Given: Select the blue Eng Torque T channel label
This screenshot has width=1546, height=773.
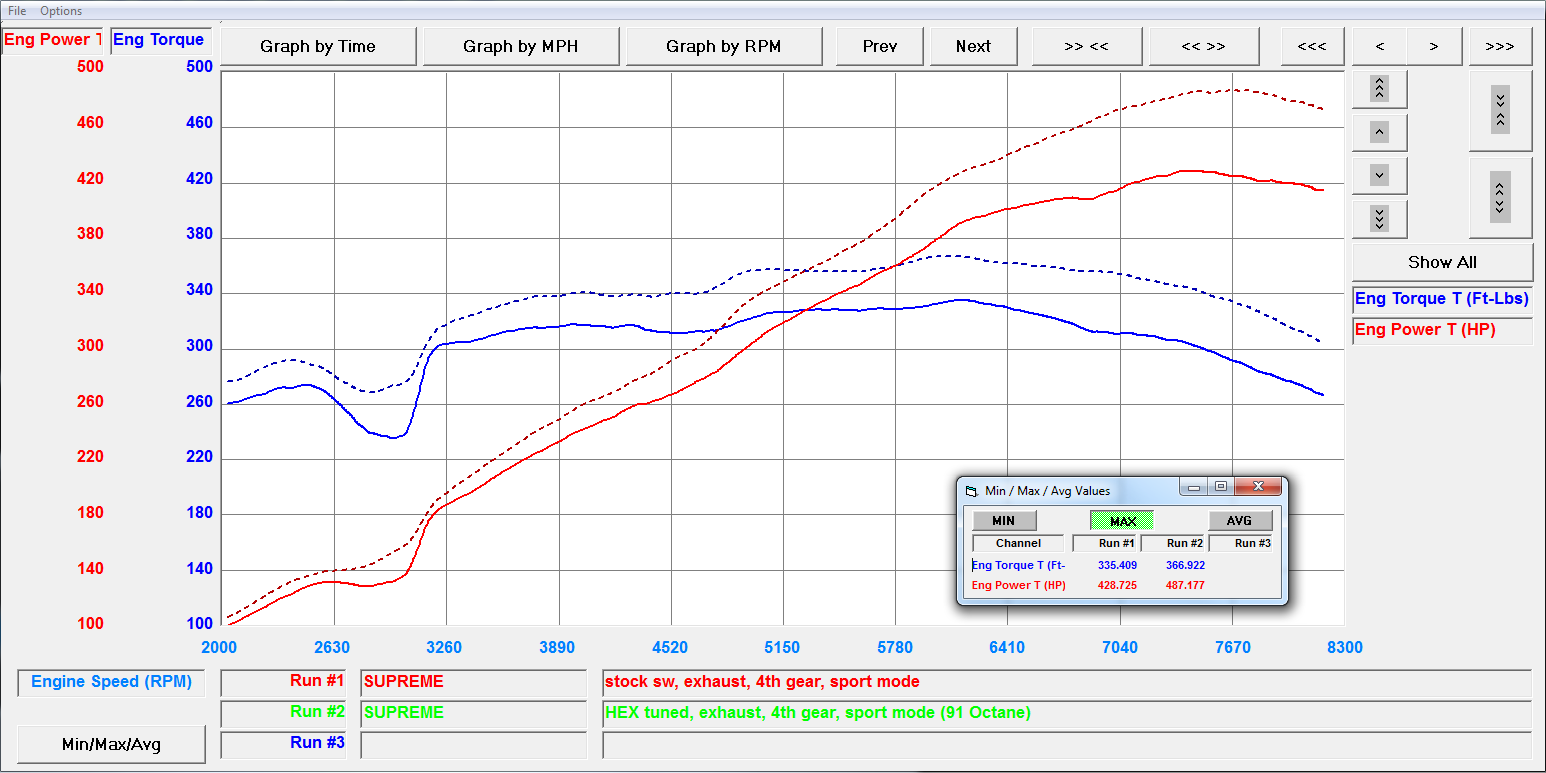Looking at the screenshot, I should coord(1442,299).
